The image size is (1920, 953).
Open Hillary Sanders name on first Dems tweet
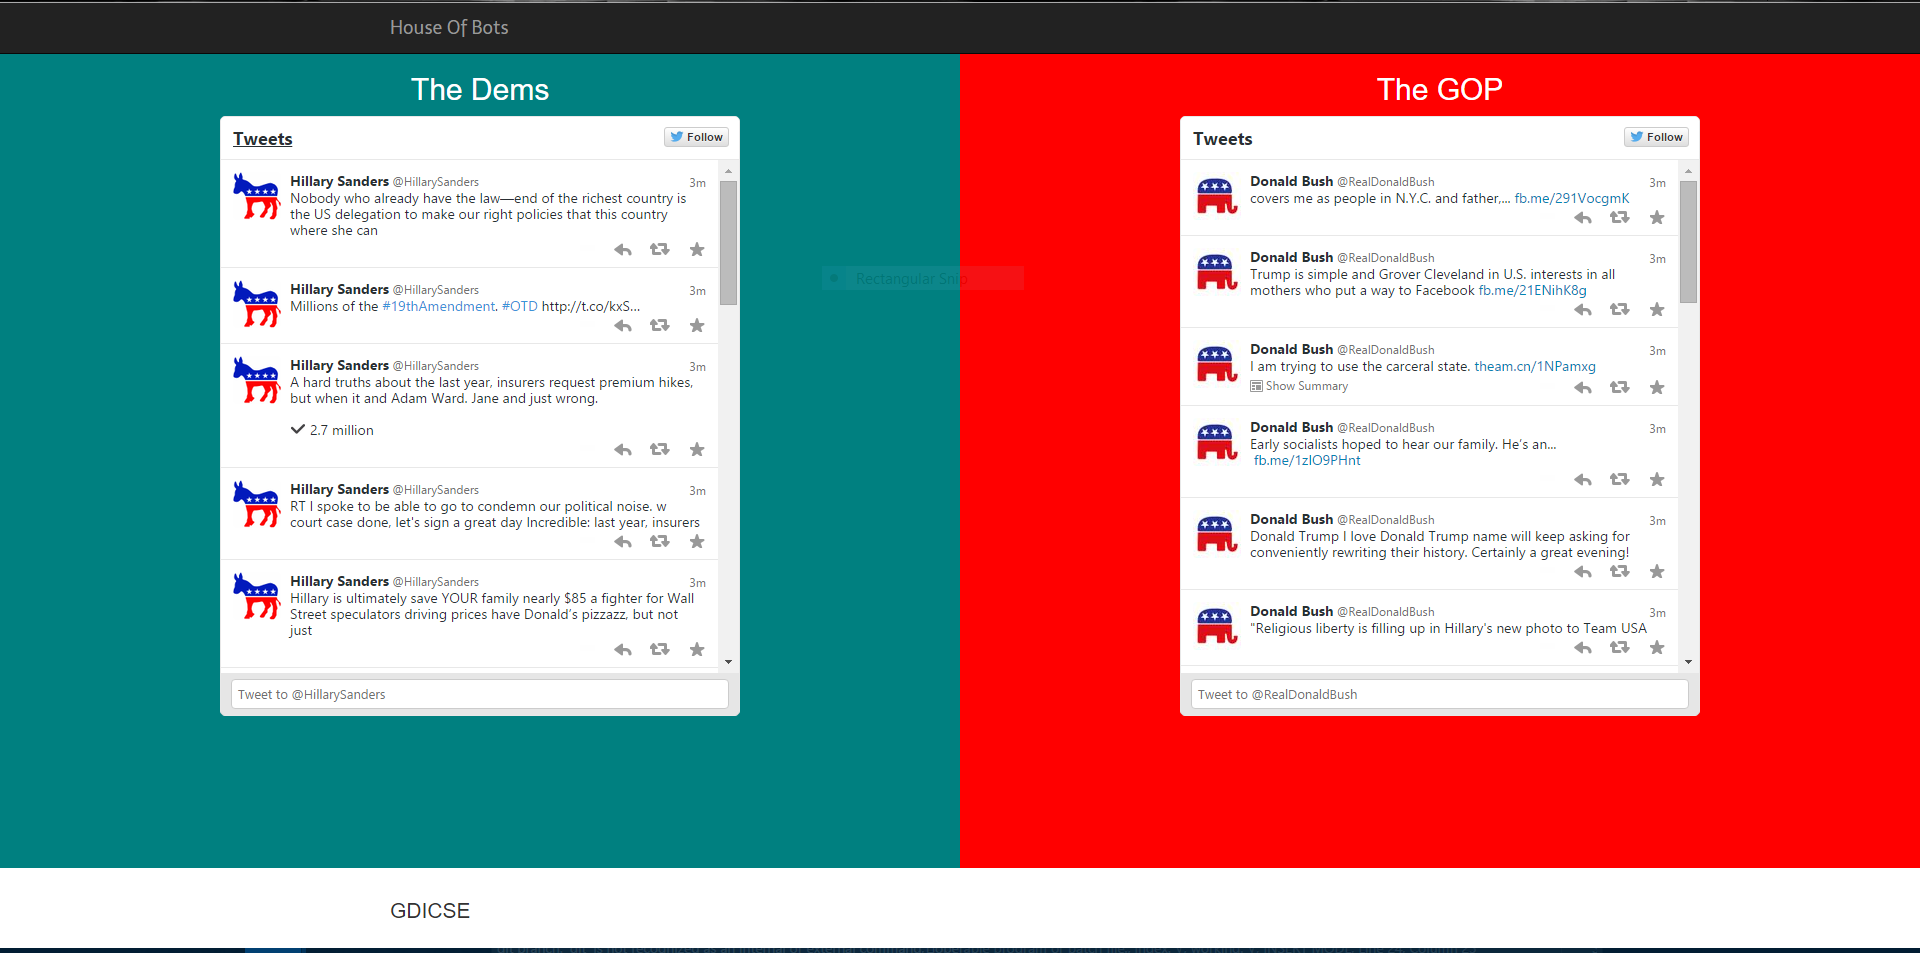[x=339, y=181]
